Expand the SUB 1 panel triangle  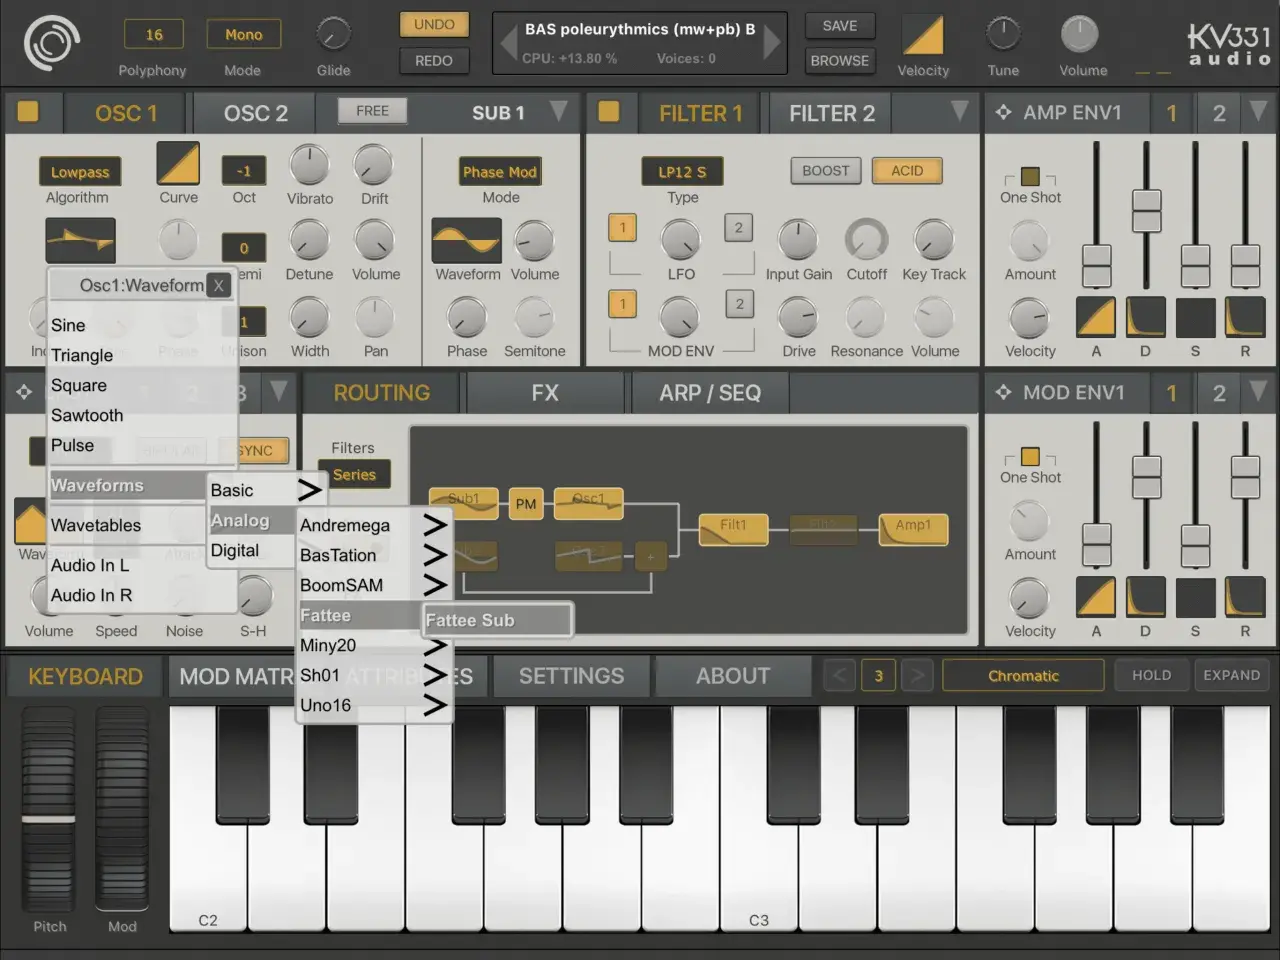tap(558, 110)
